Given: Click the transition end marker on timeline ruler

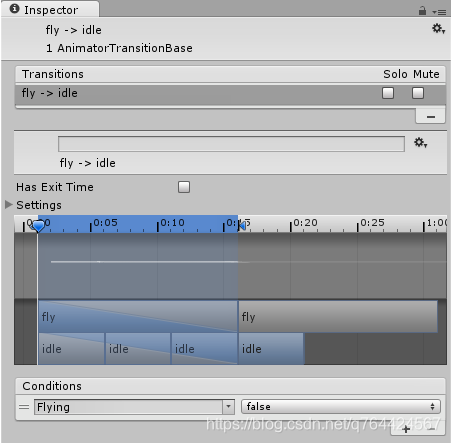Looking at the screenshot, I should pos(242,225).
